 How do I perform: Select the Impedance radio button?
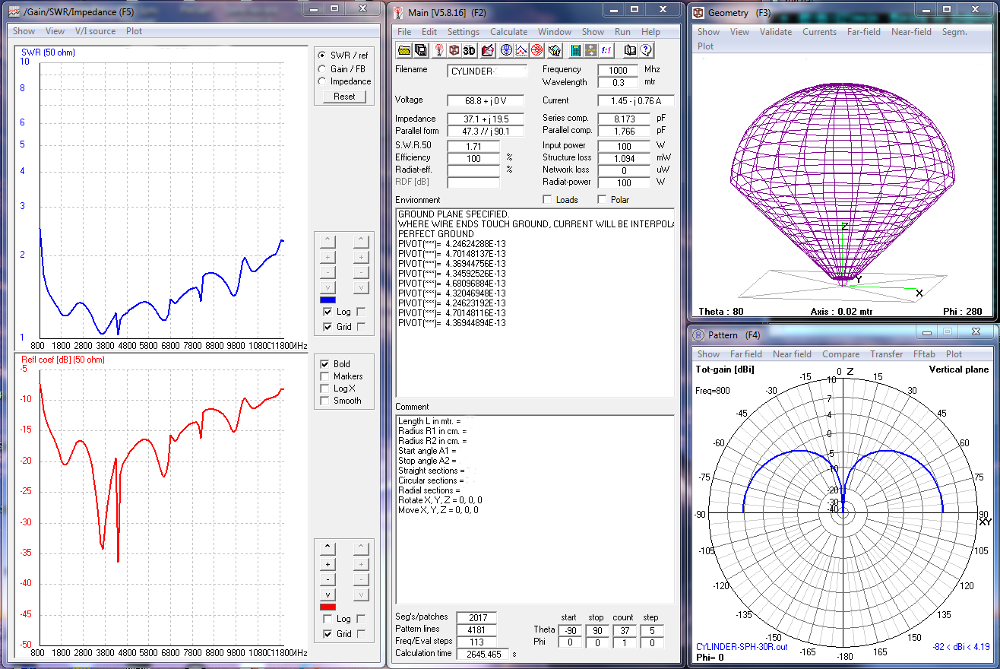[x=321, y=81]
